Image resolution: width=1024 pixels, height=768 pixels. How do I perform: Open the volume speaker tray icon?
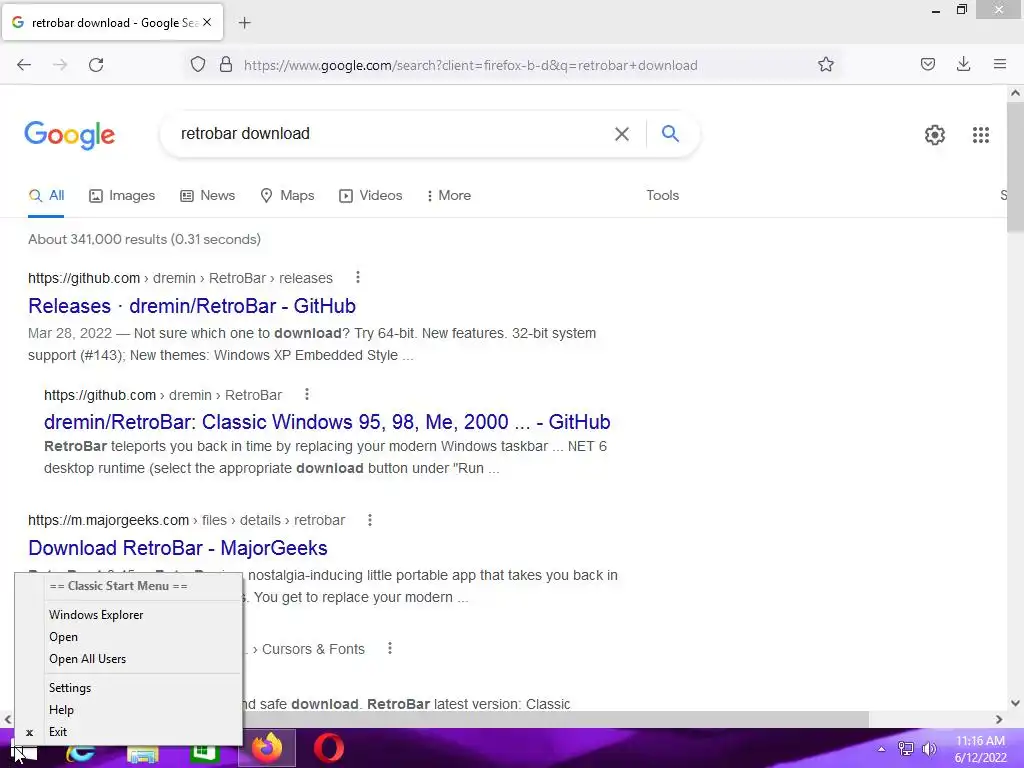pos(929,749)
